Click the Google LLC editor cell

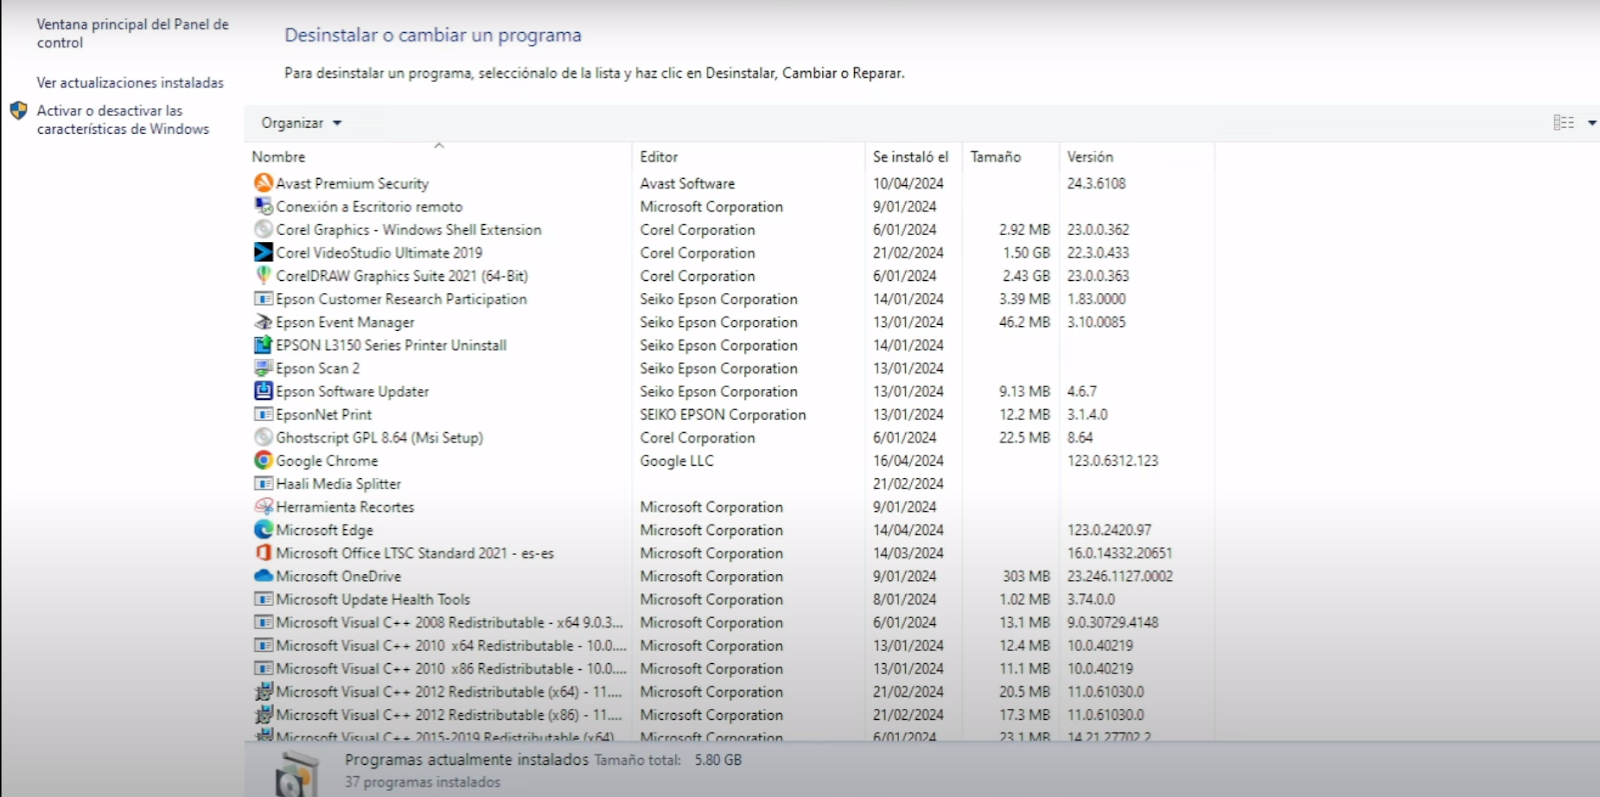coord(677,461)
